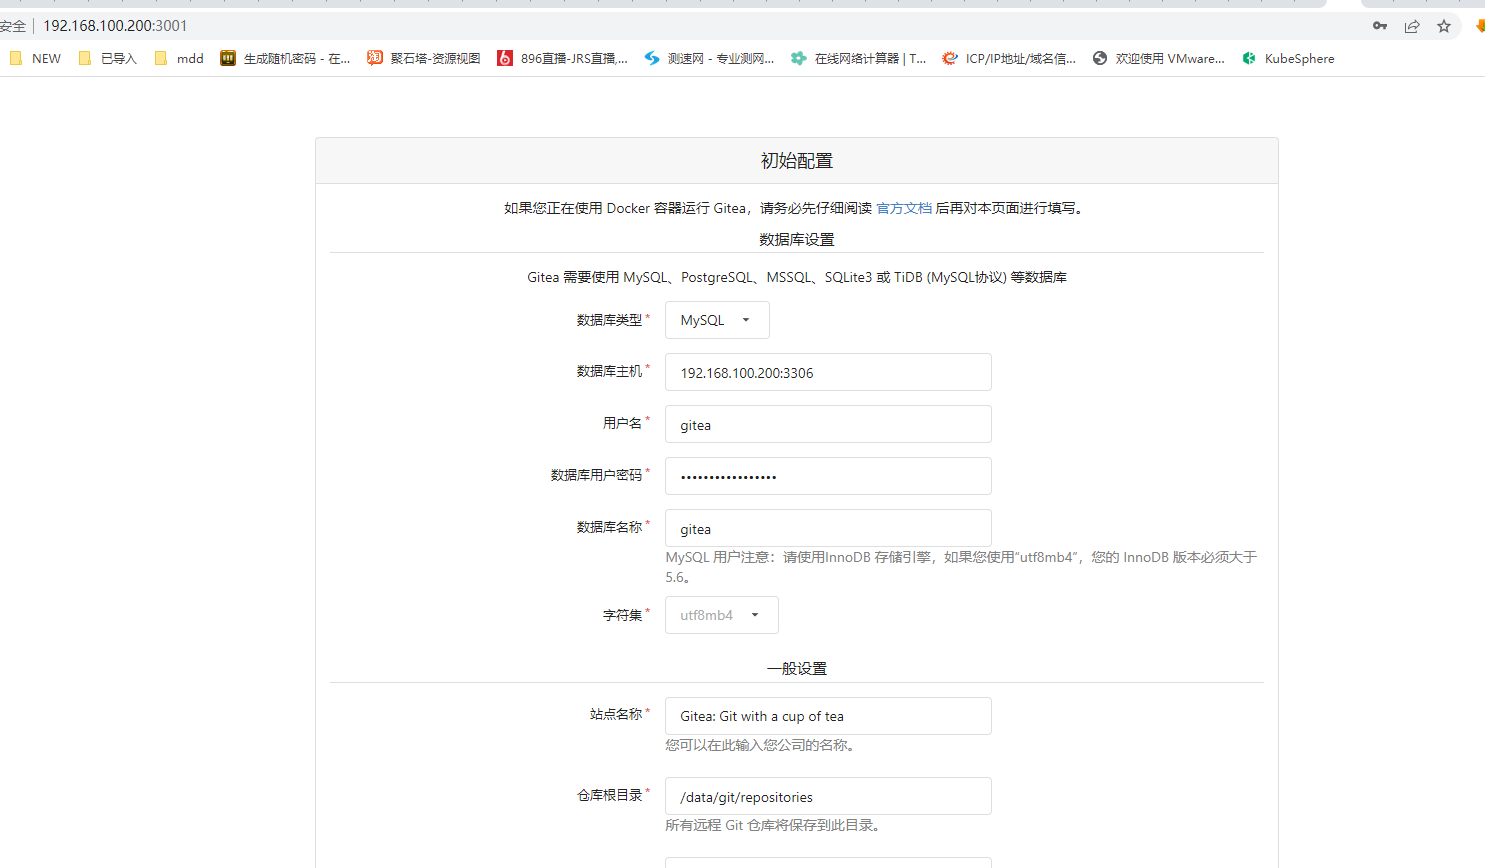This screenshot has width=1485, height=868.
Task: Click the 一般设置 section heading
Action: coord(797,668)
